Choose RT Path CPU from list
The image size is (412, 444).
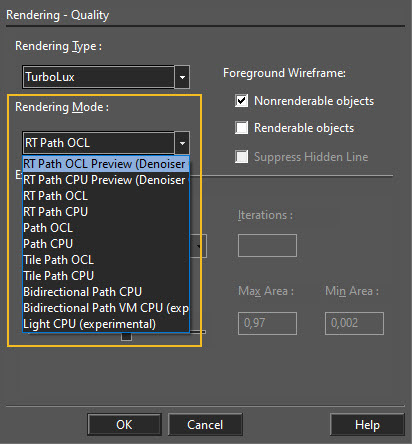tap(106, 212)
